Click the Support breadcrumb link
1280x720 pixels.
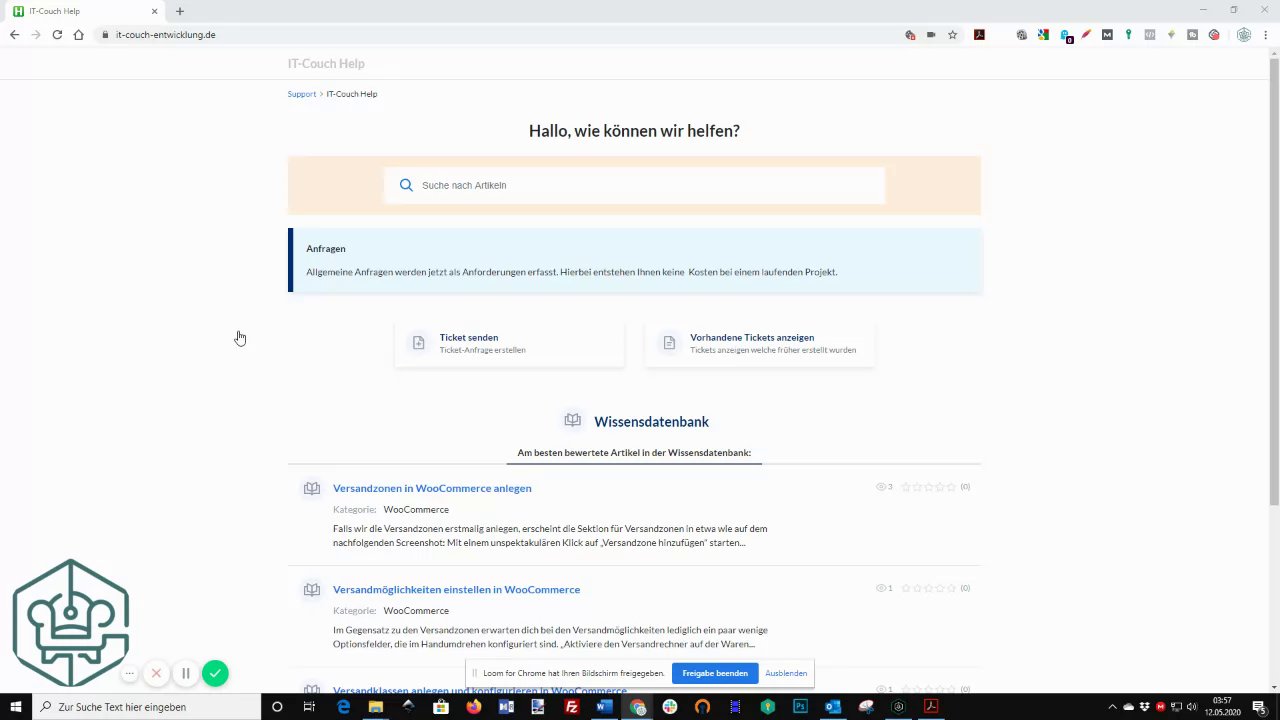coord(302,94)
